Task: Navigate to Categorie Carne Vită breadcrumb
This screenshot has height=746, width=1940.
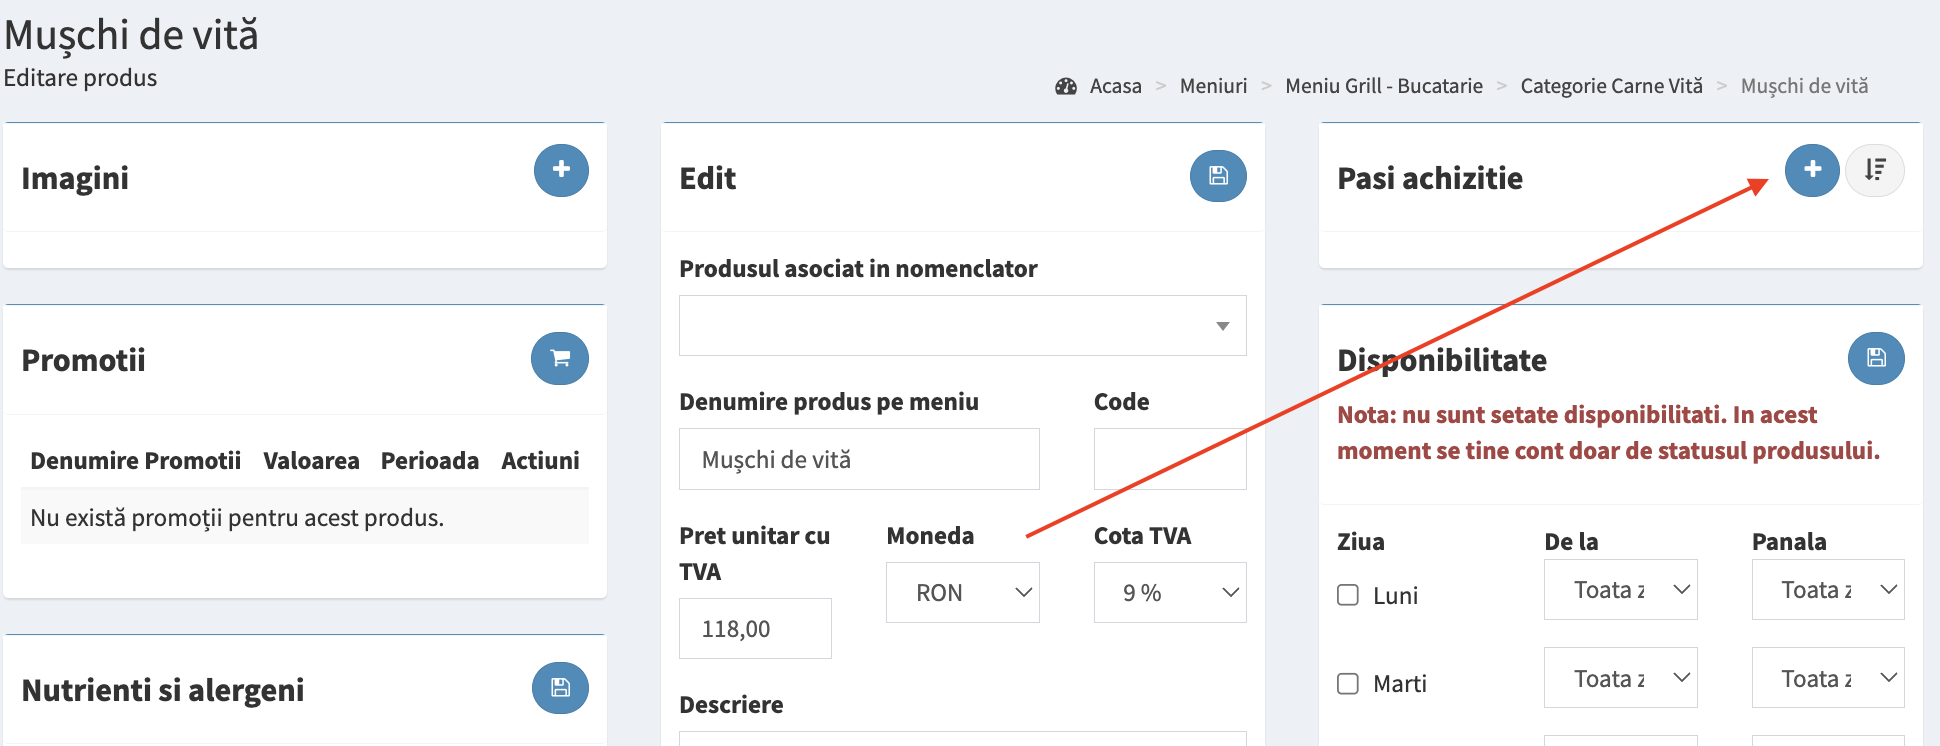Action: 1611,86
